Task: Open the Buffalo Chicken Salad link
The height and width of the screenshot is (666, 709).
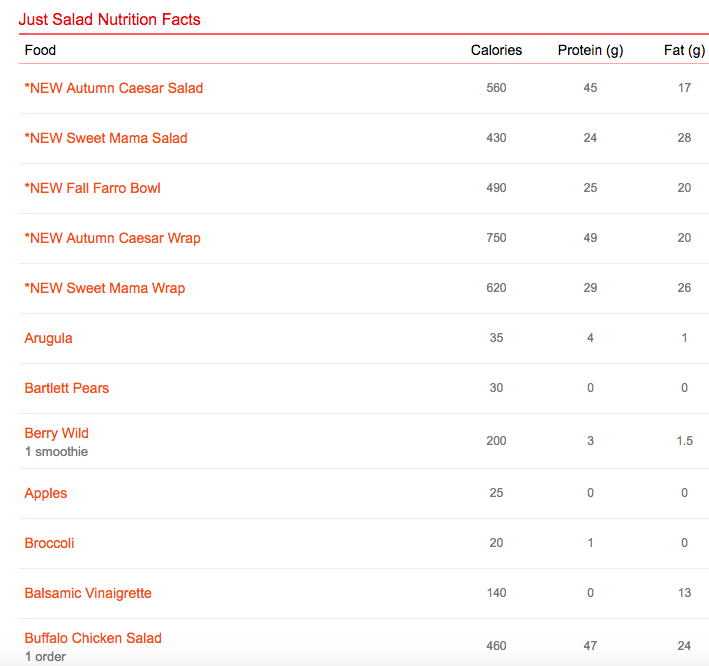Action: [93, 638]
